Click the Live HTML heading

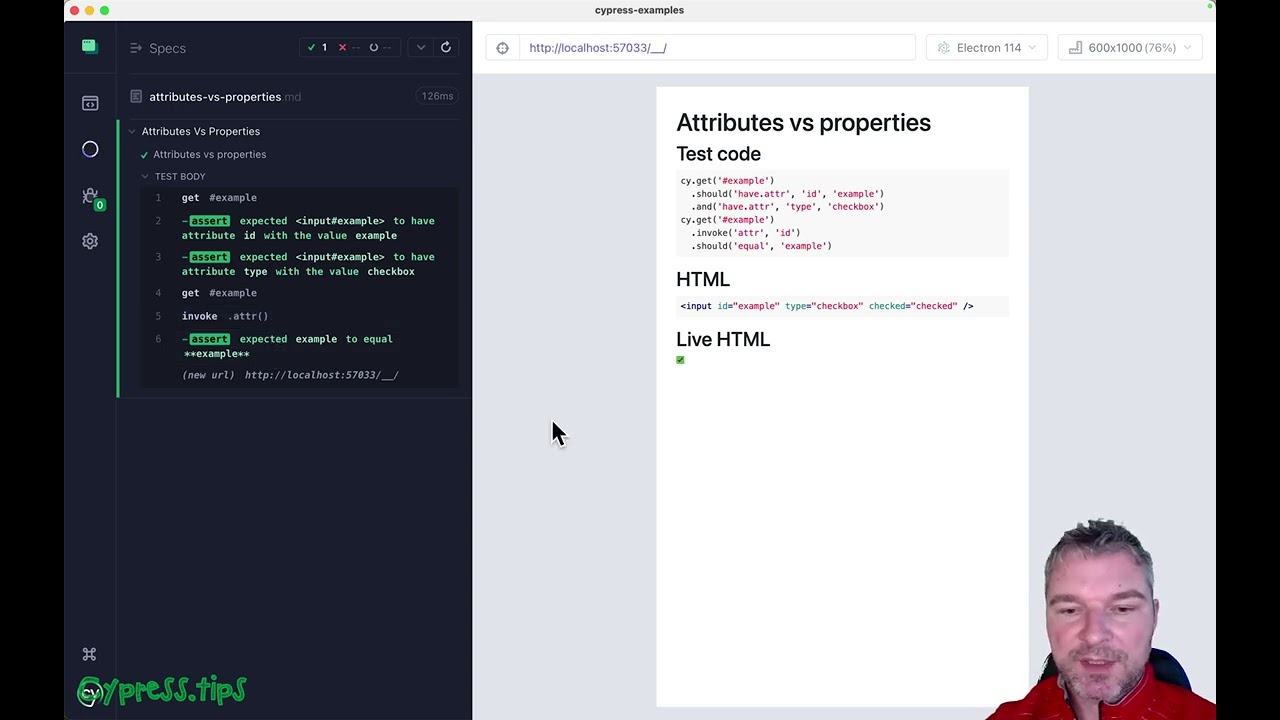click(723, 339)
